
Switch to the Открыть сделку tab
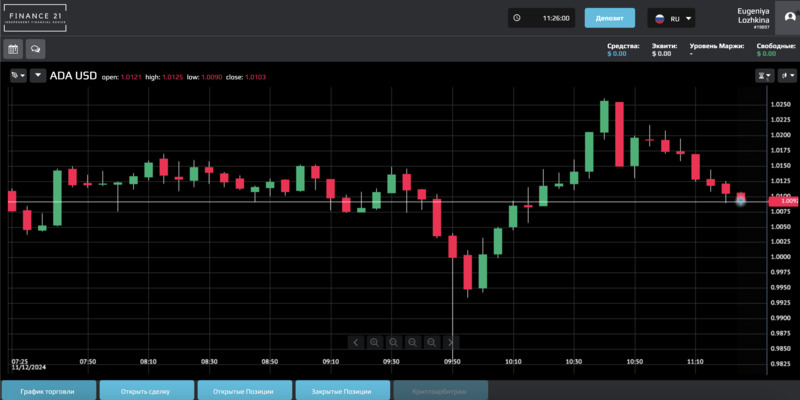145,391
